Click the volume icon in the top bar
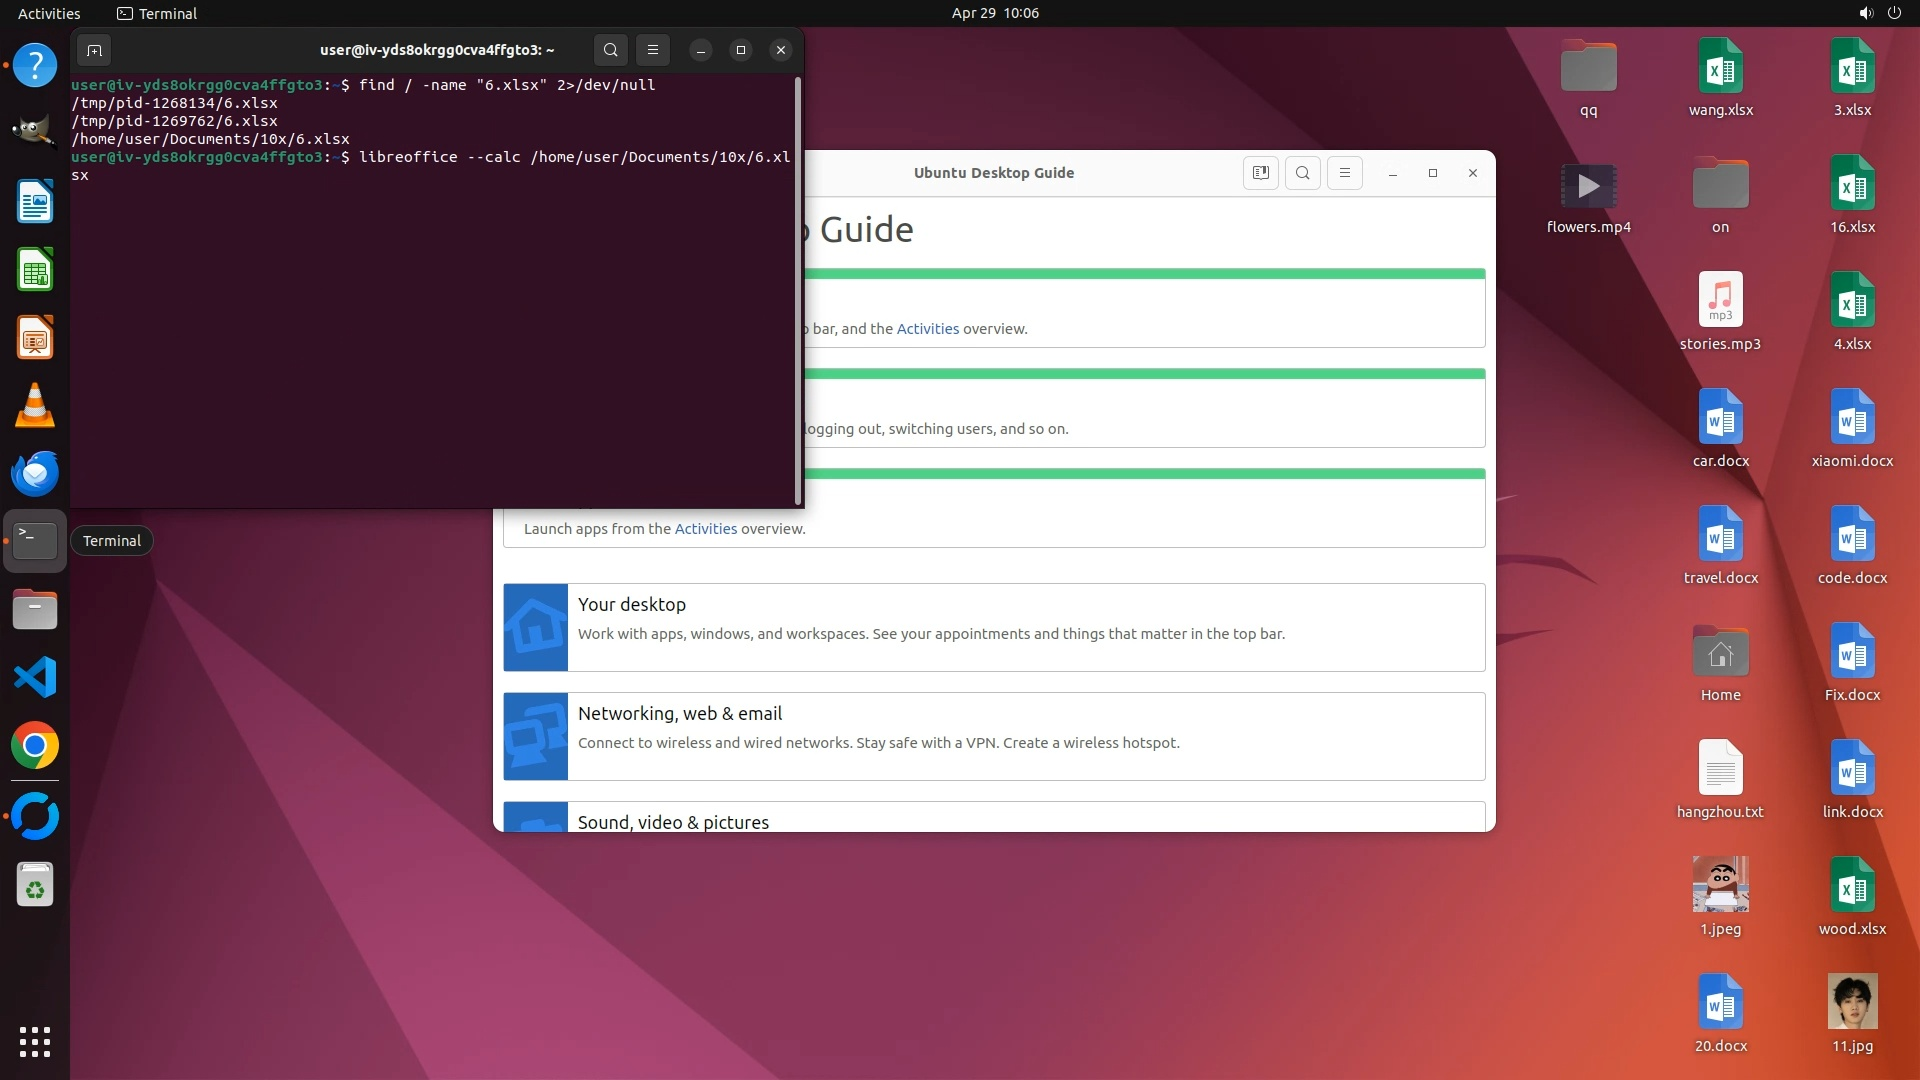 coord(1865,13)
